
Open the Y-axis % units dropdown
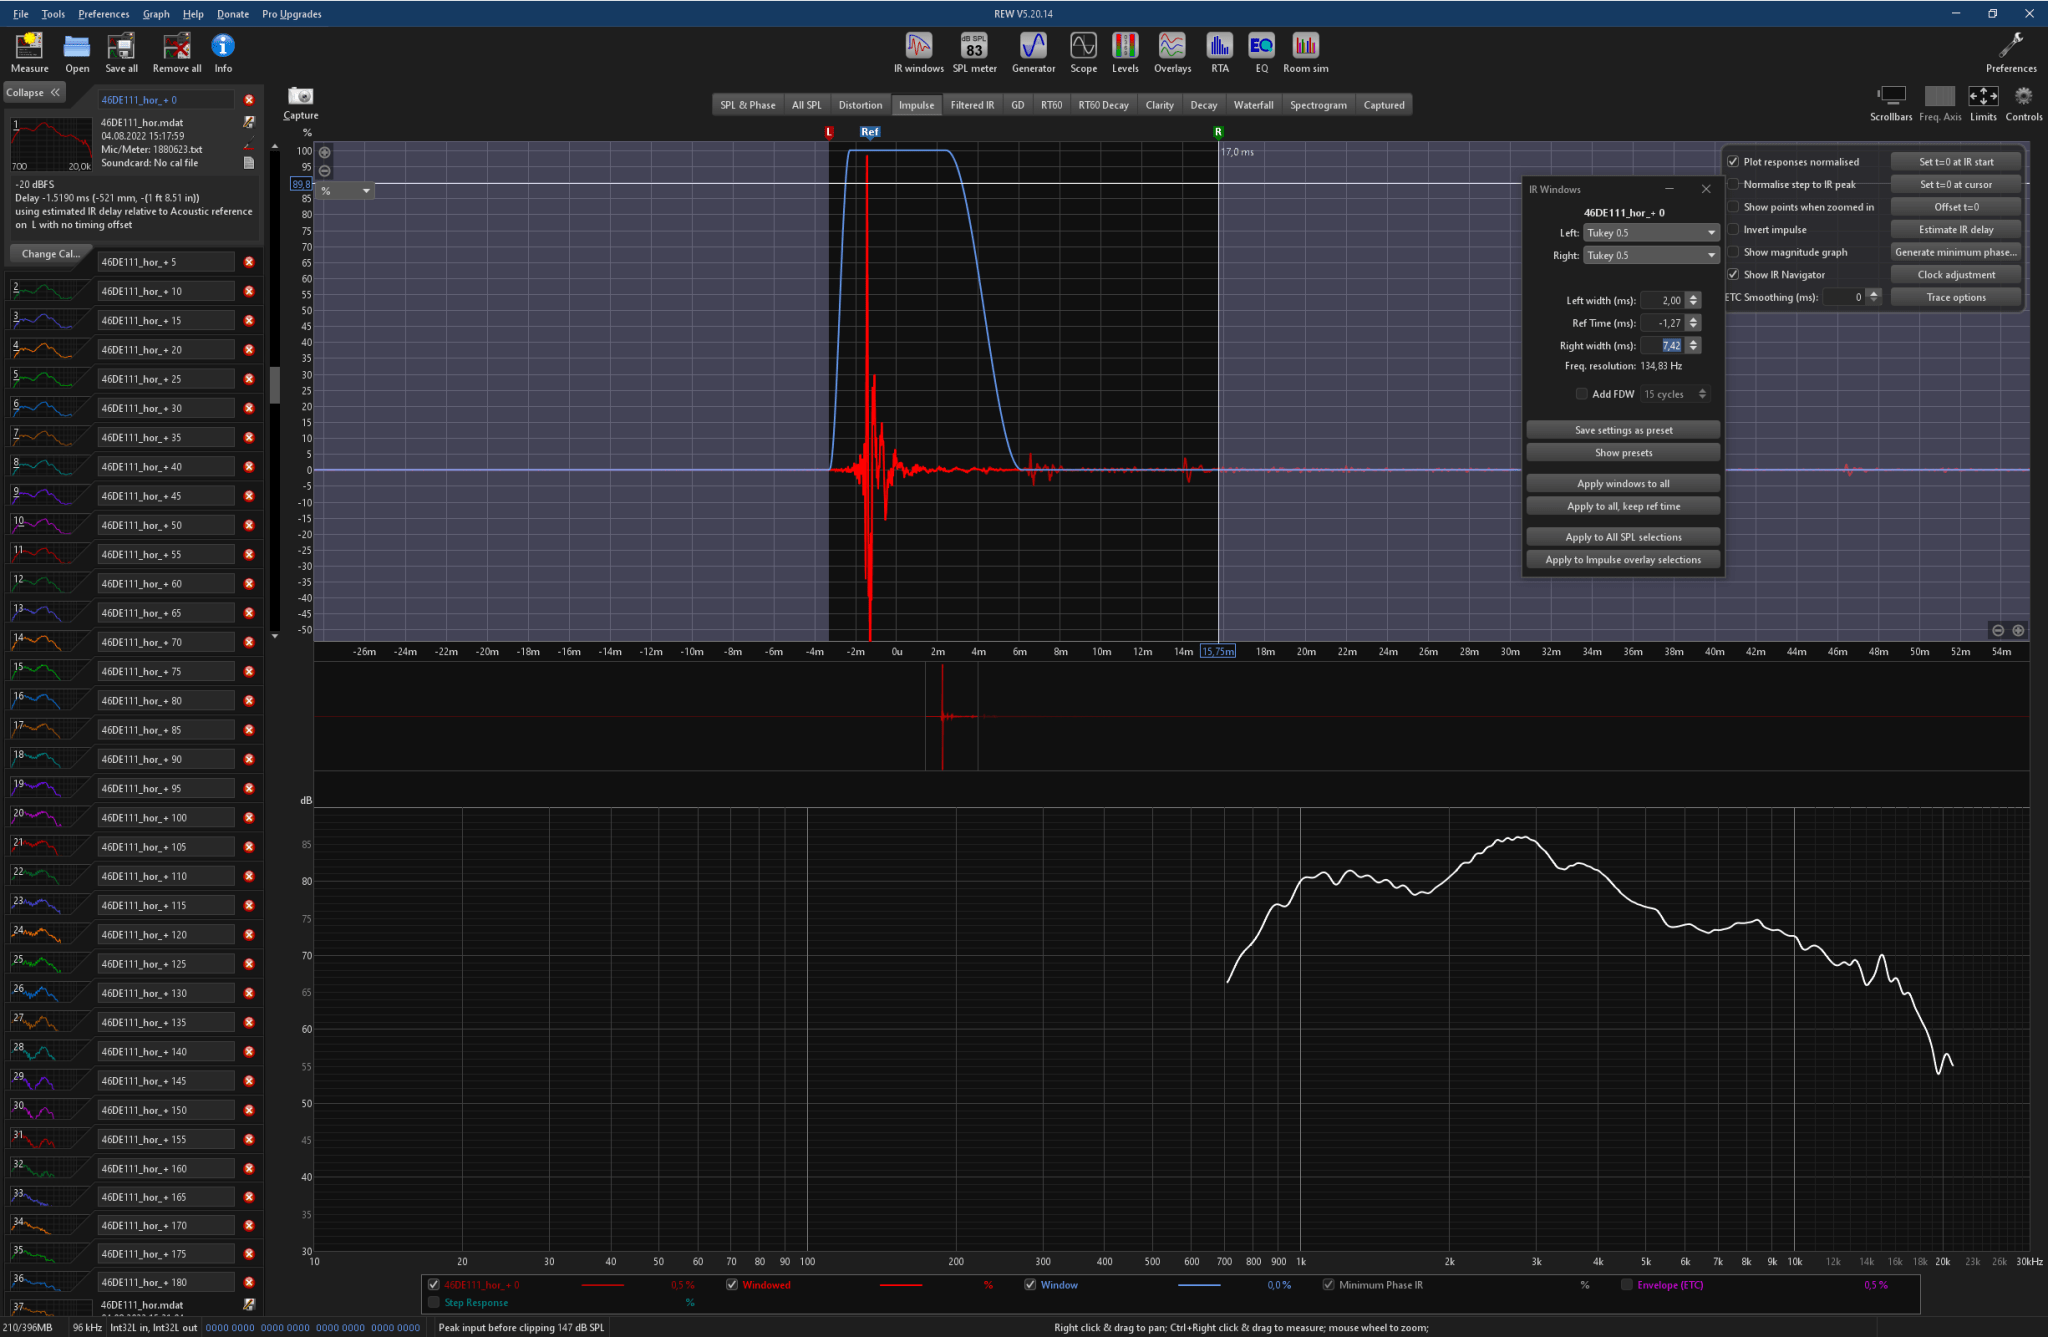click(x=345, y=190)
